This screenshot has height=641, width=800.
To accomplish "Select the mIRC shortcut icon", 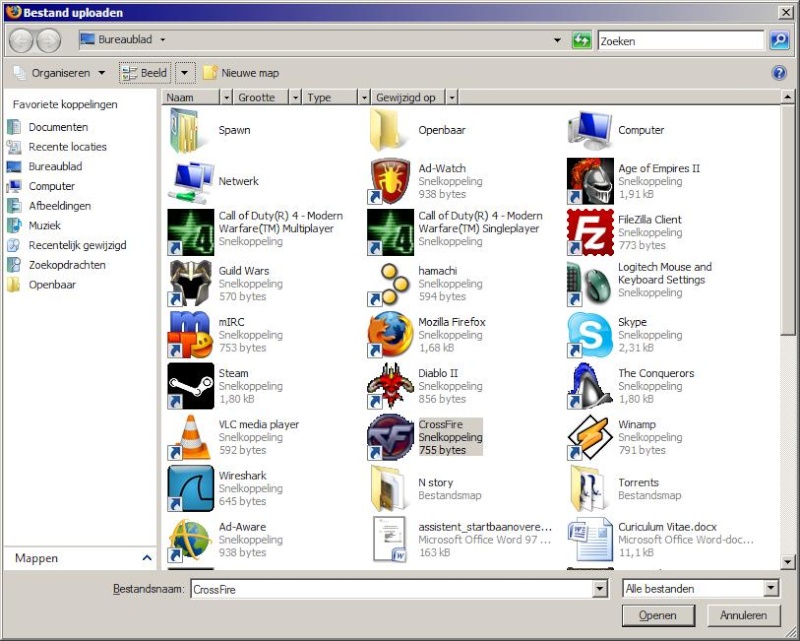I will (x=191, y=335).
